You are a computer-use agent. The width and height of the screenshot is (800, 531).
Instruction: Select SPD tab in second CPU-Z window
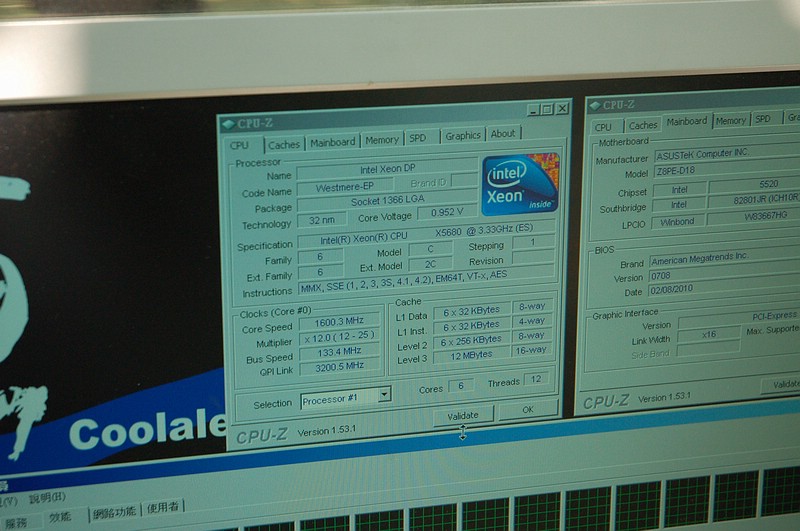[x=763, y=119]
